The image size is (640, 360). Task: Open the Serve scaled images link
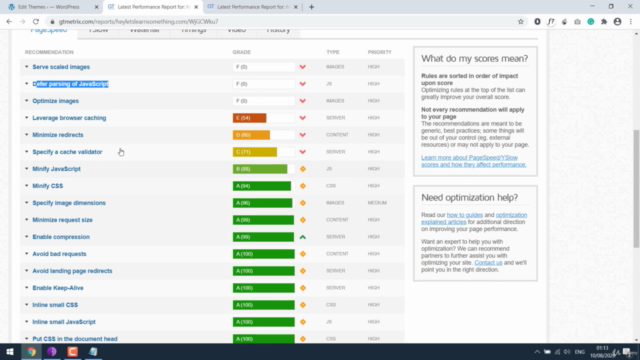[61, 67]
